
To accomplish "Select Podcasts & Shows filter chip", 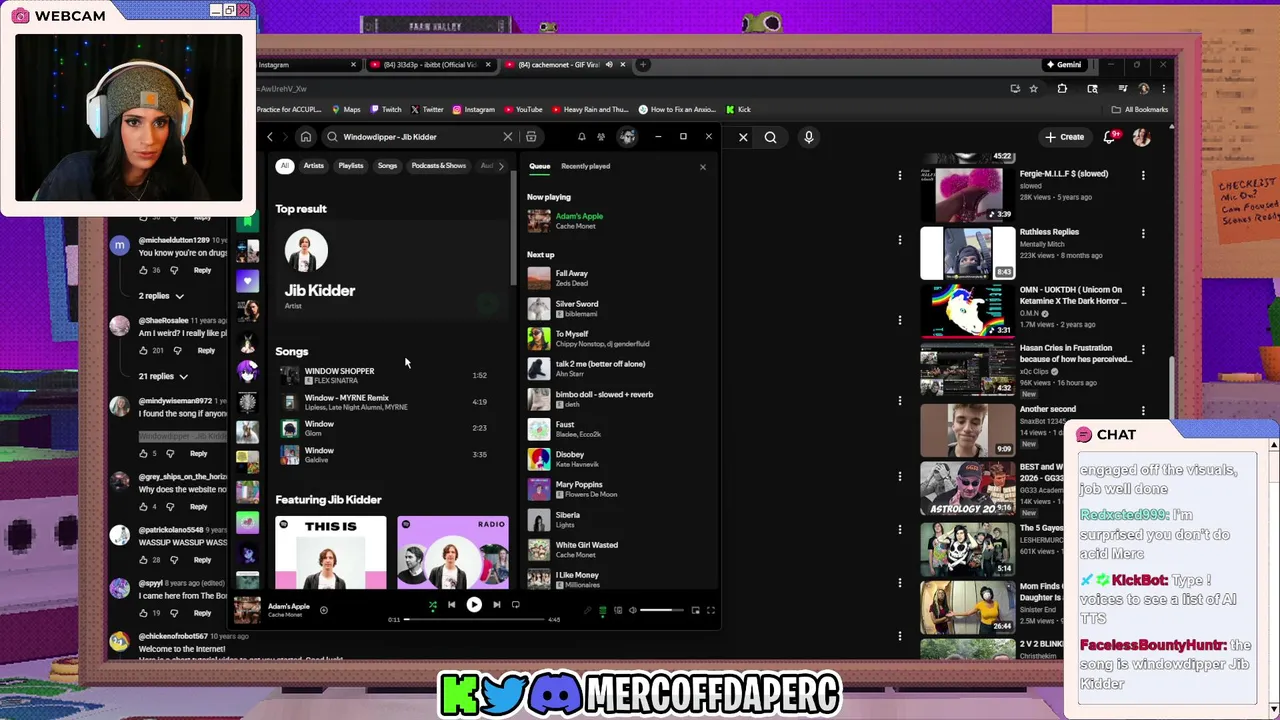I will click(439, 166).
